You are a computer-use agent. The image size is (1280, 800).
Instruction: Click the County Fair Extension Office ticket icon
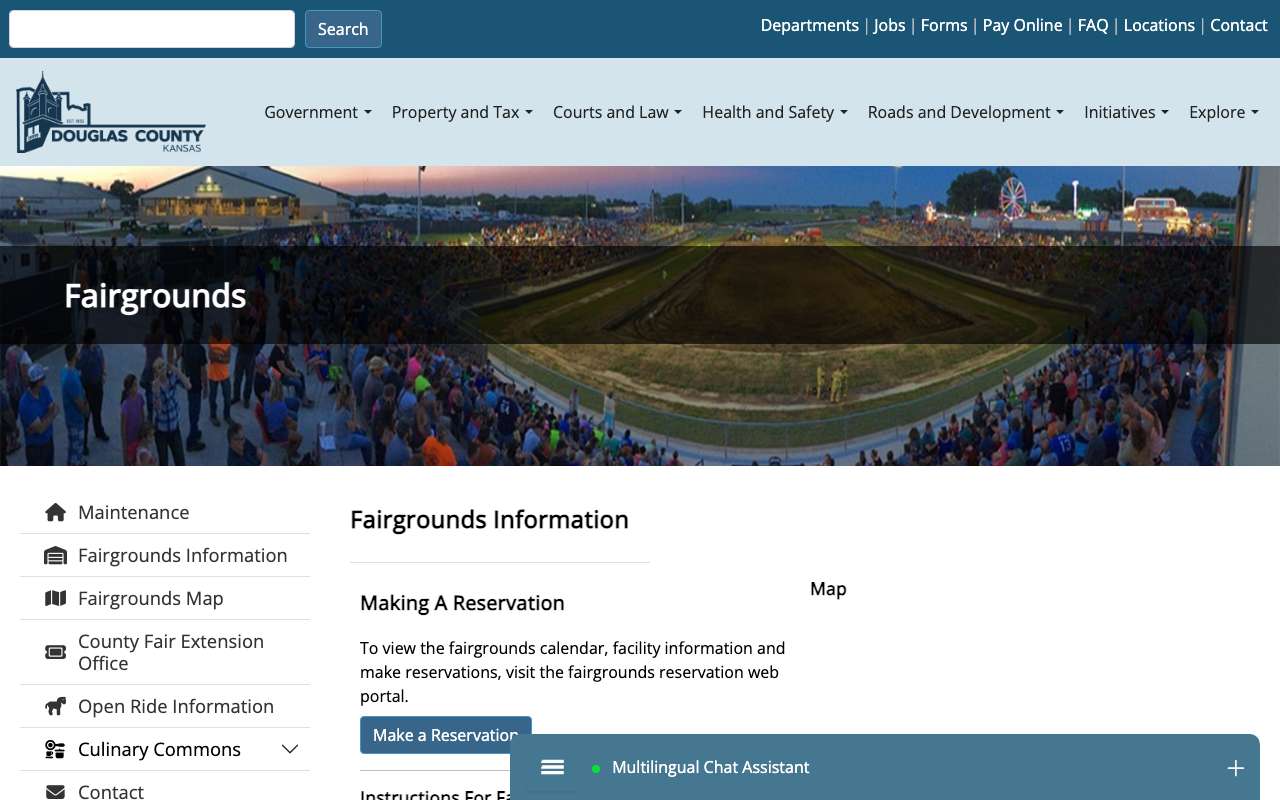tap(56, 652)
